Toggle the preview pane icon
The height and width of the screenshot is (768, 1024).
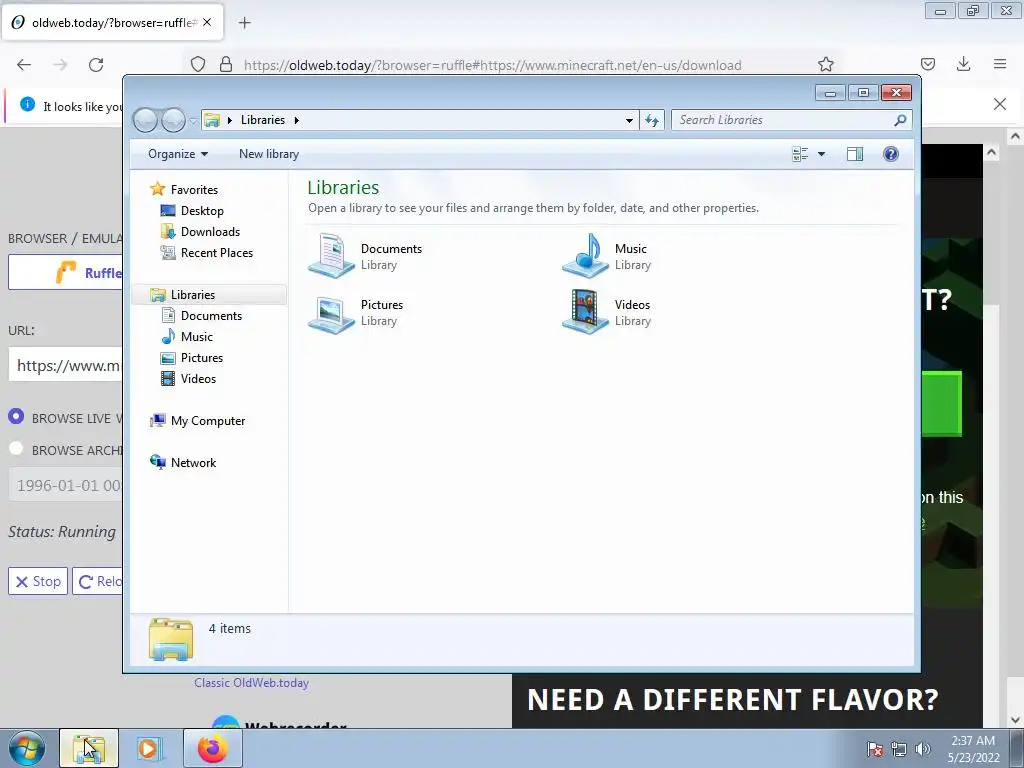click(855, 154)
